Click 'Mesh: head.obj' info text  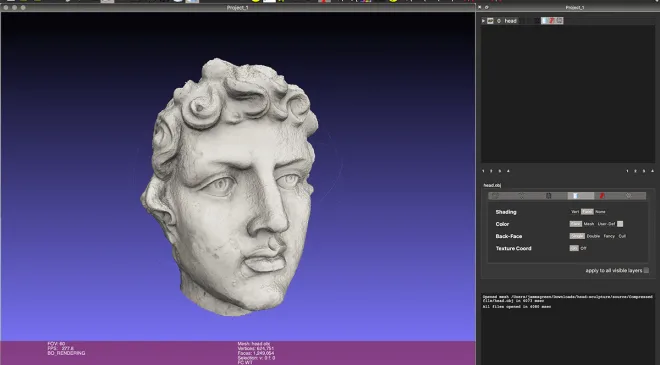(x=254, y=344)
